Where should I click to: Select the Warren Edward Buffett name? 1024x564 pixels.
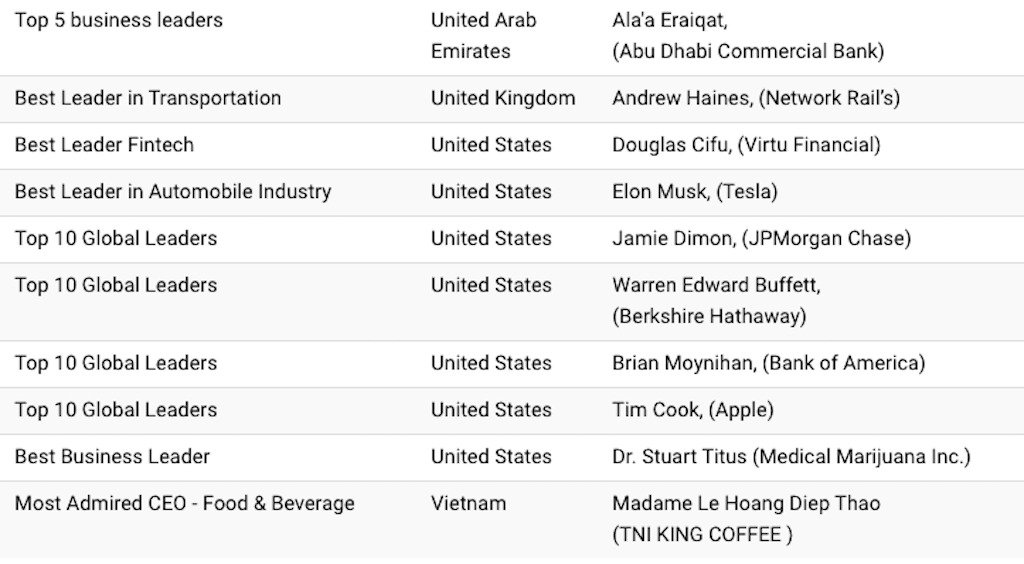click(716, 285)
